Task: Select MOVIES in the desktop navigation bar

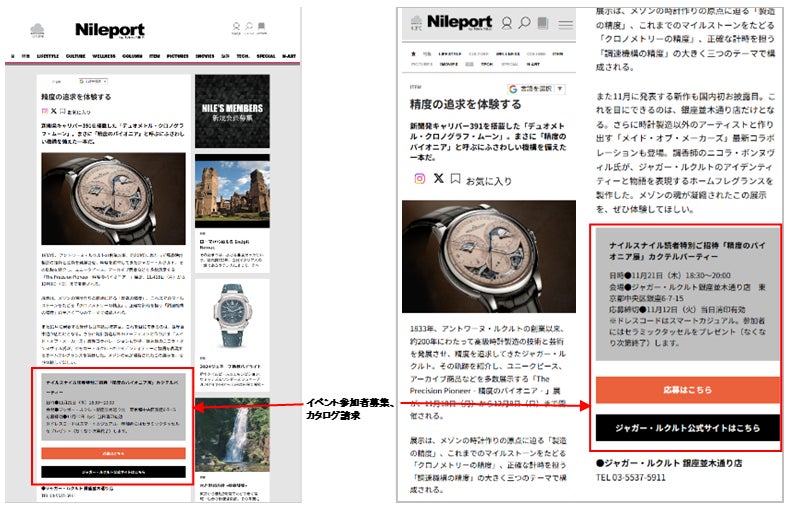Action: [205, 56]
